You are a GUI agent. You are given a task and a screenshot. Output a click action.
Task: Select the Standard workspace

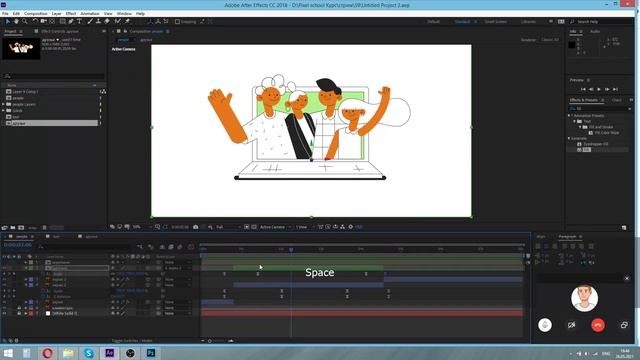pos(462,22)
